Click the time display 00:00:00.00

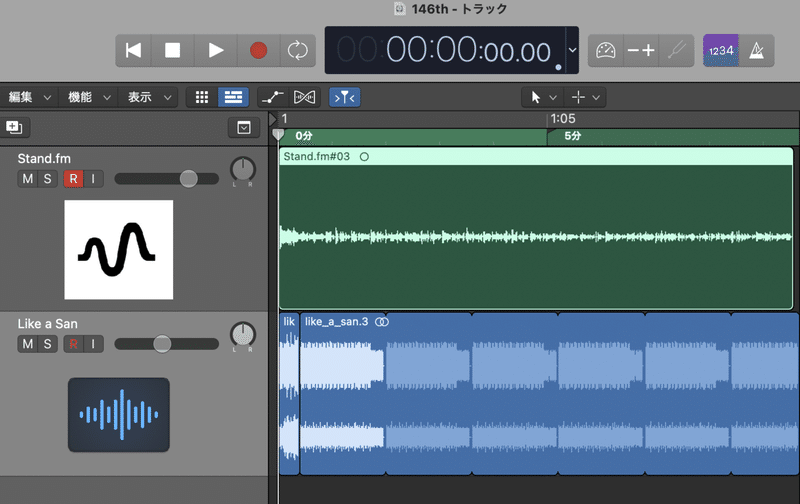468,51
